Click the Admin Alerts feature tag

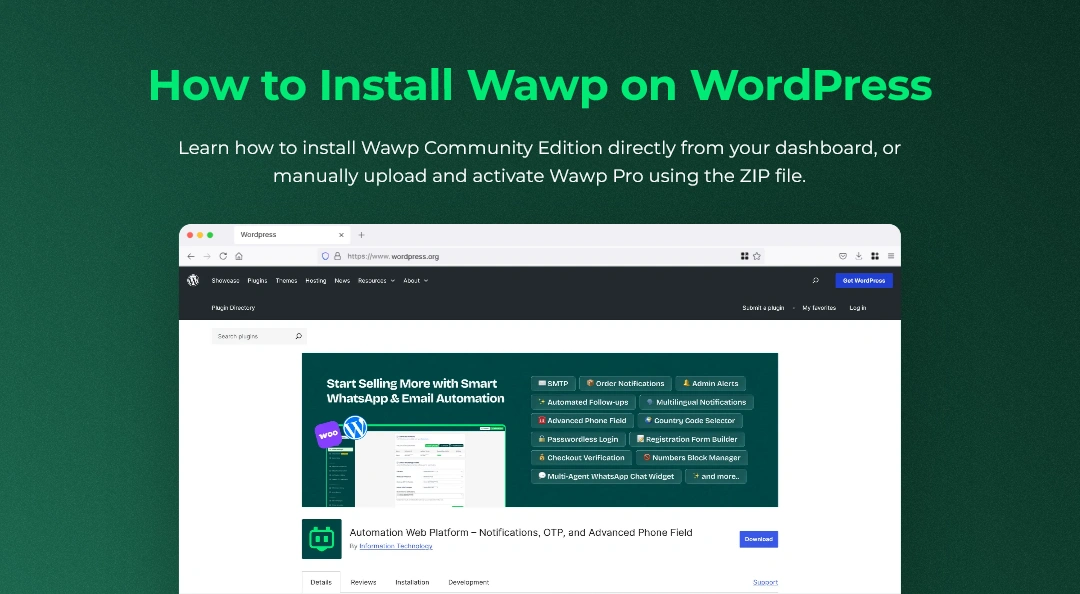click(710, 383)
